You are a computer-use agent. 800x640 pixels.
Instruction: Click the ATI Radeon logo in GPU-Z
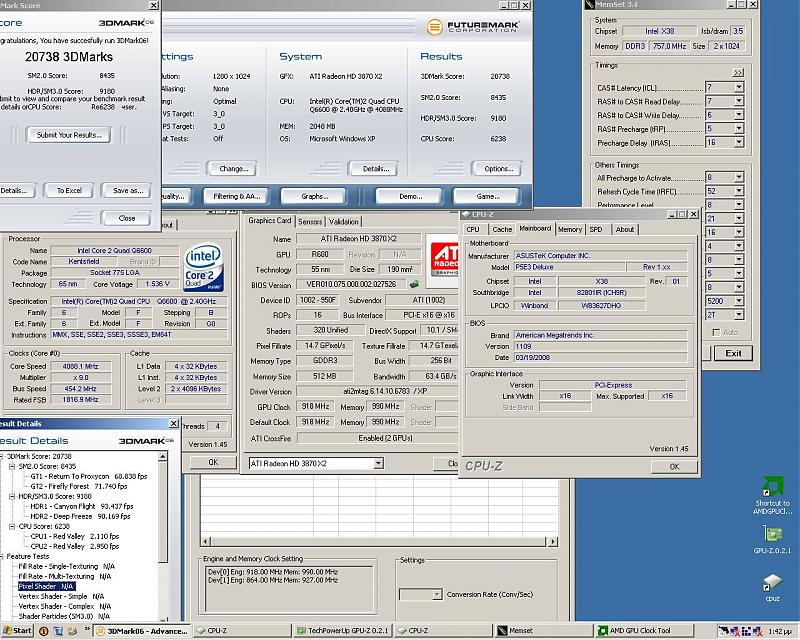(x=443, y=261)
